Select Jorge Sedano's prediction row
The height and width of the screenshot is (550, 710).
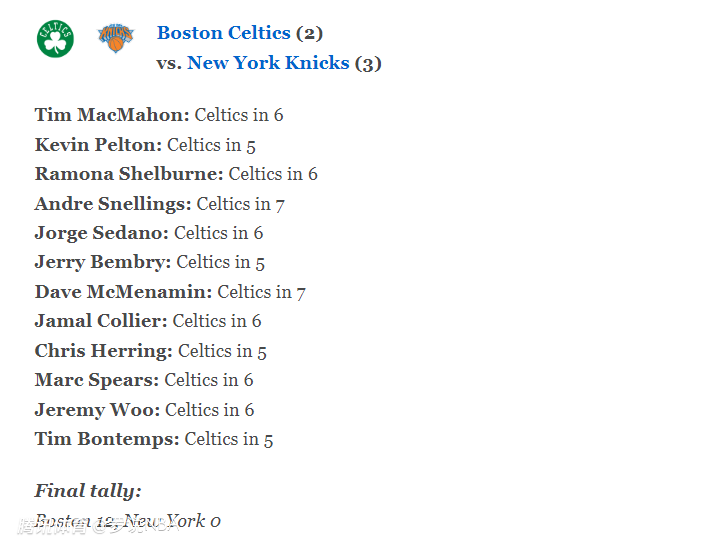pyautogui.click(x=149, y=233)
